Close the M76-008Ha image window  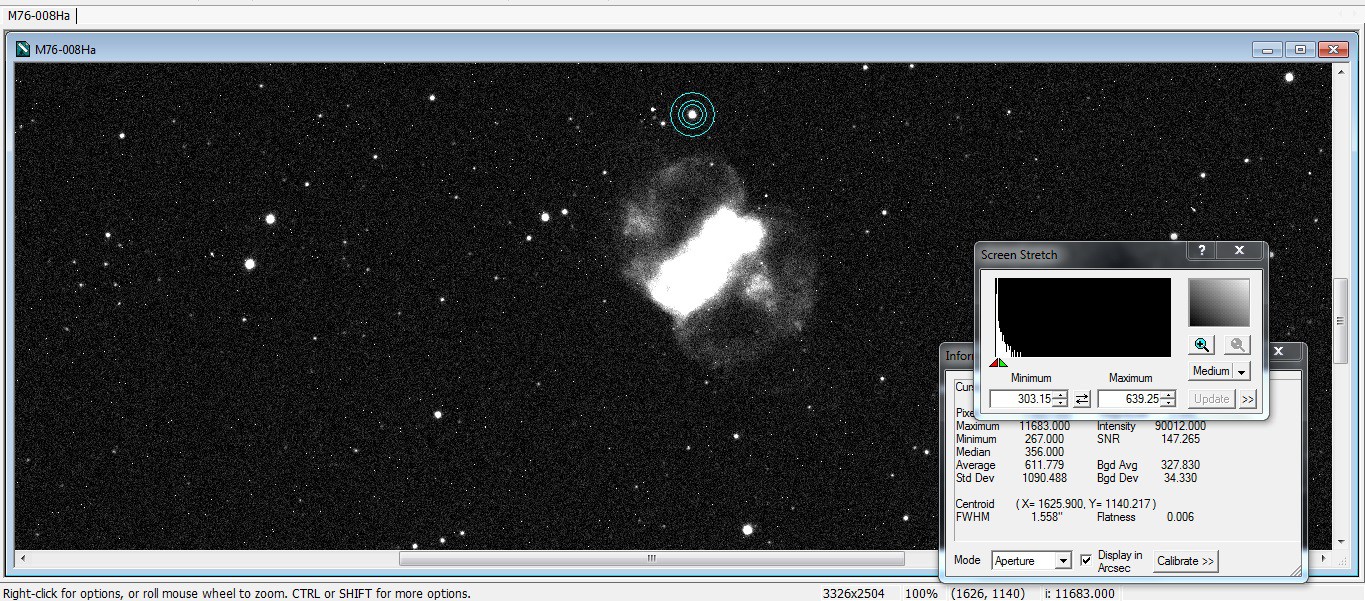click(x=1334, y=49)
